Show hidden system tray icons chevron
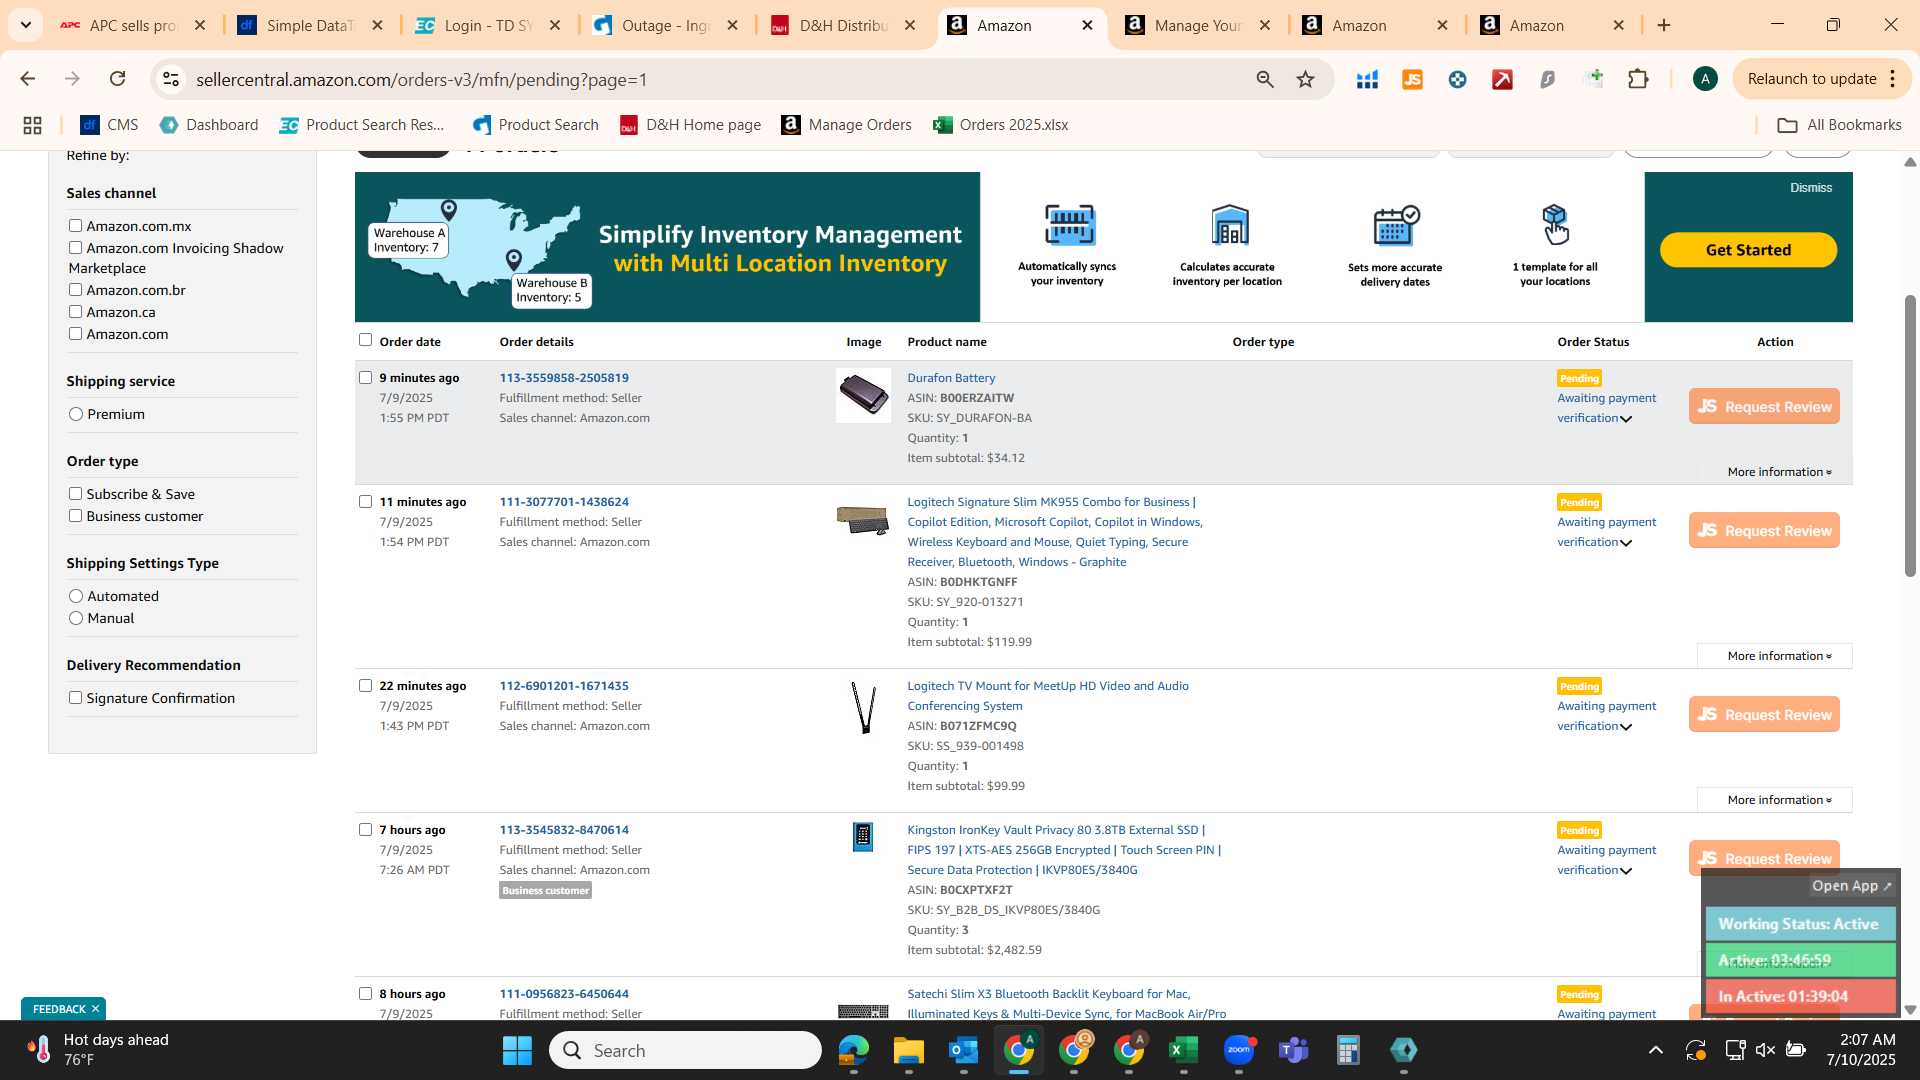The image size is (1920, 1080). 1656,1050
